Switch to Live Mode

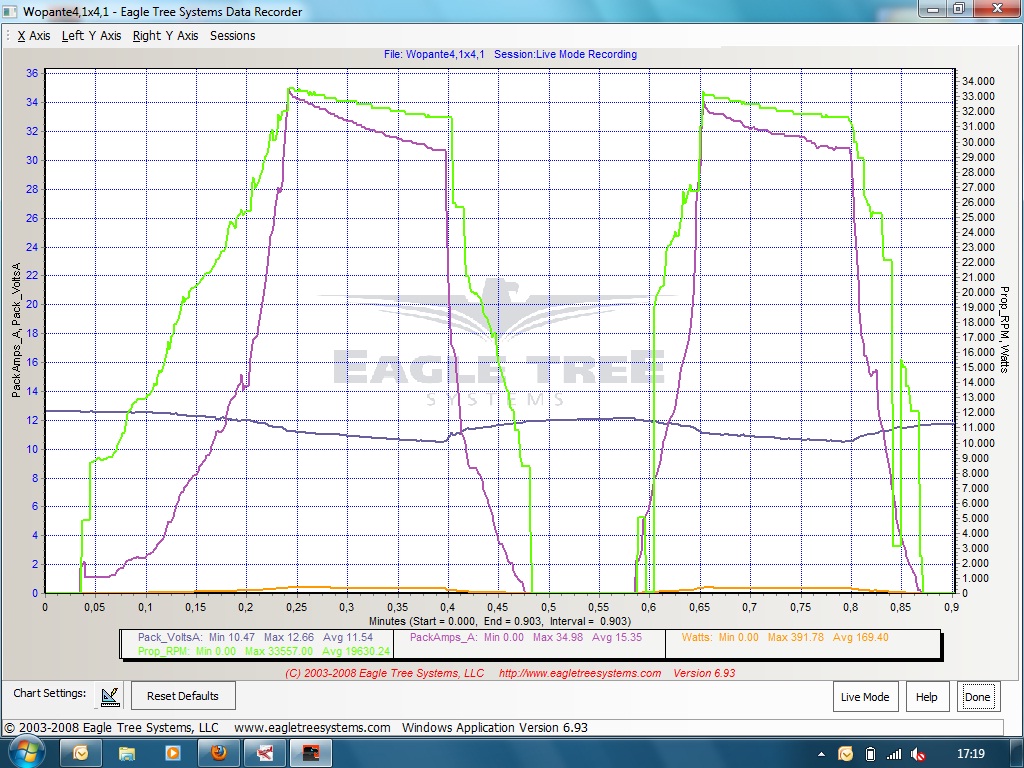tap(865, 697)
